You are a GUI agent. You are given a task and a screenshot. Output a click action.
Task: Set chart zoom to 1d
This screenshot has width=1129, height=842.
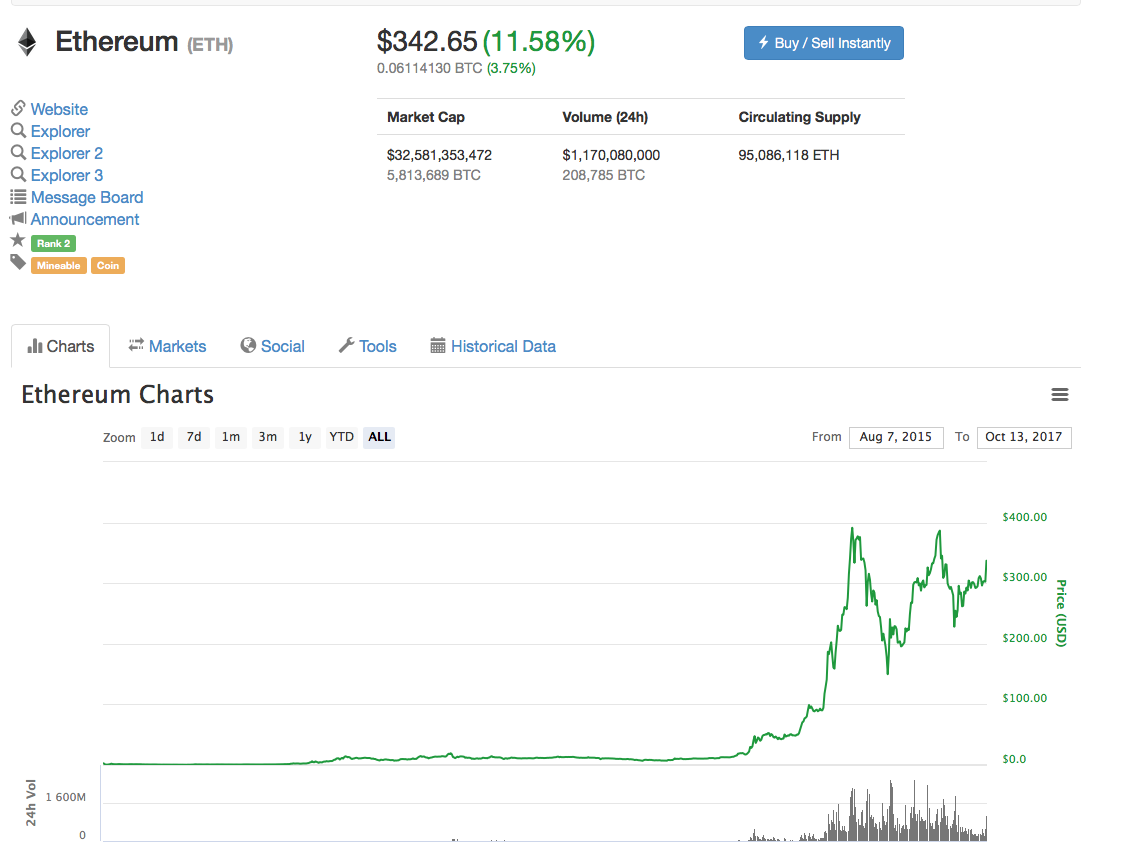[157, 437]
